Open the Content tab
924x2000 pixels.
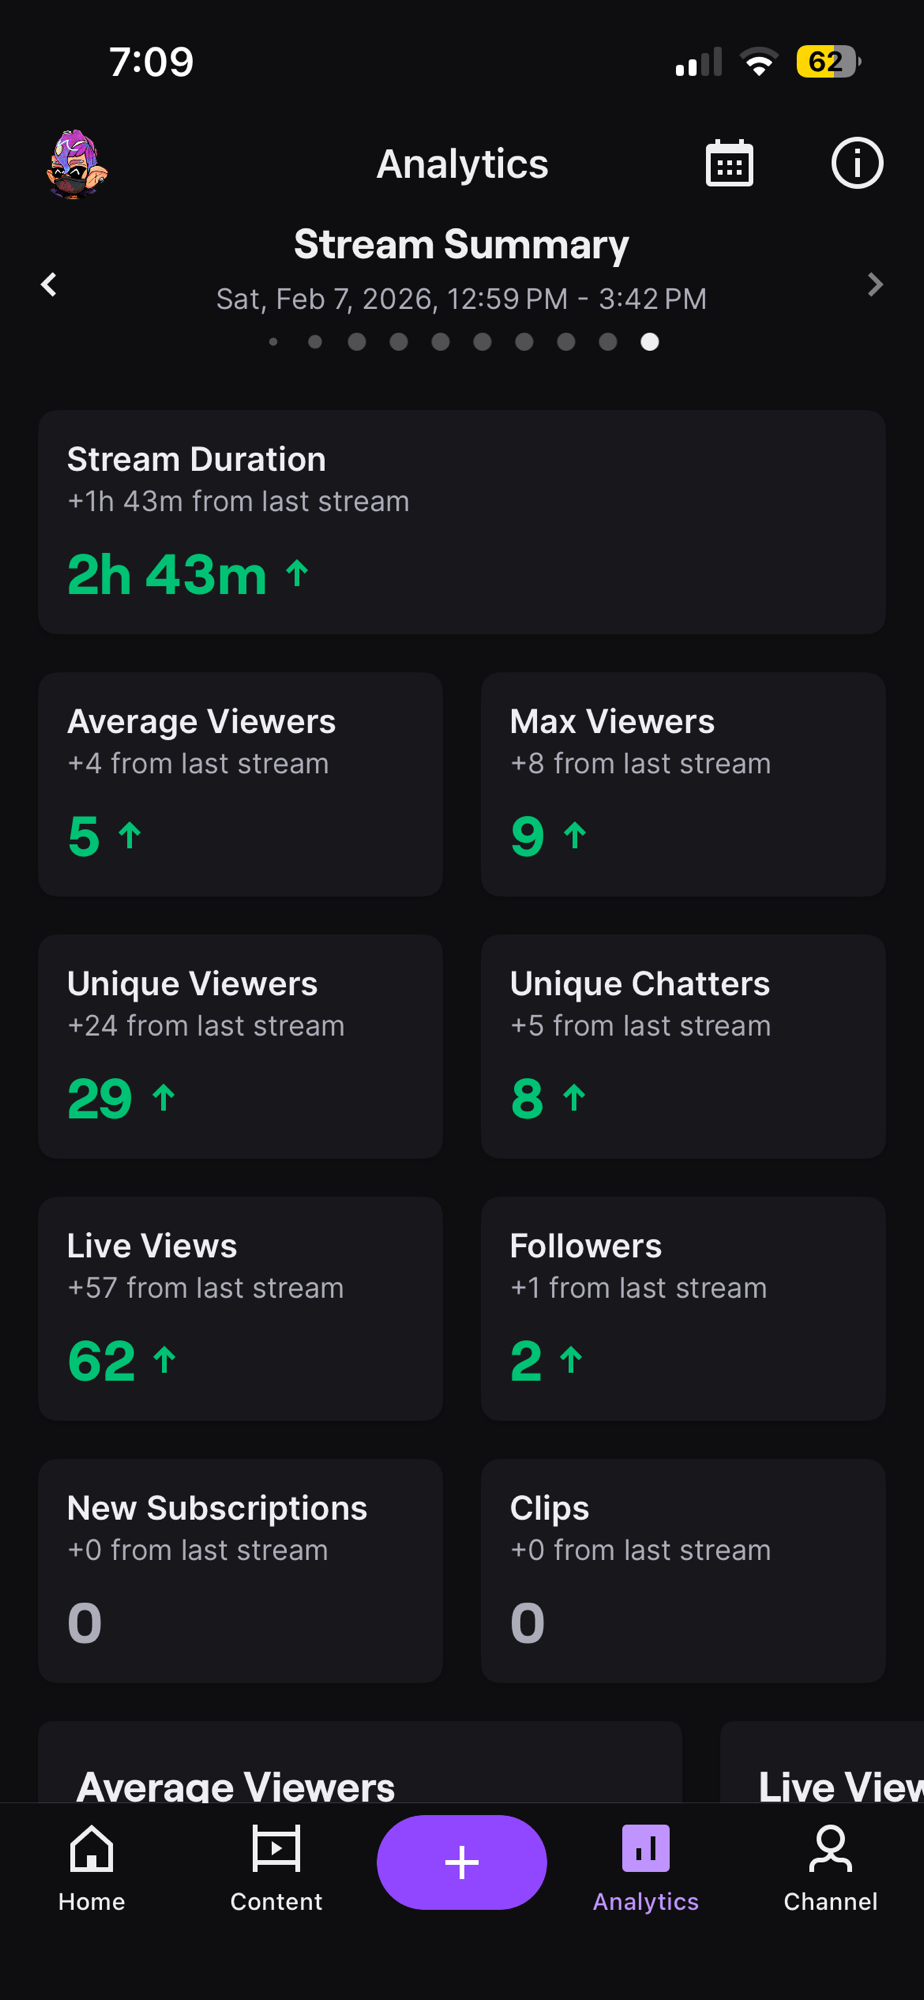point(276,1867)
